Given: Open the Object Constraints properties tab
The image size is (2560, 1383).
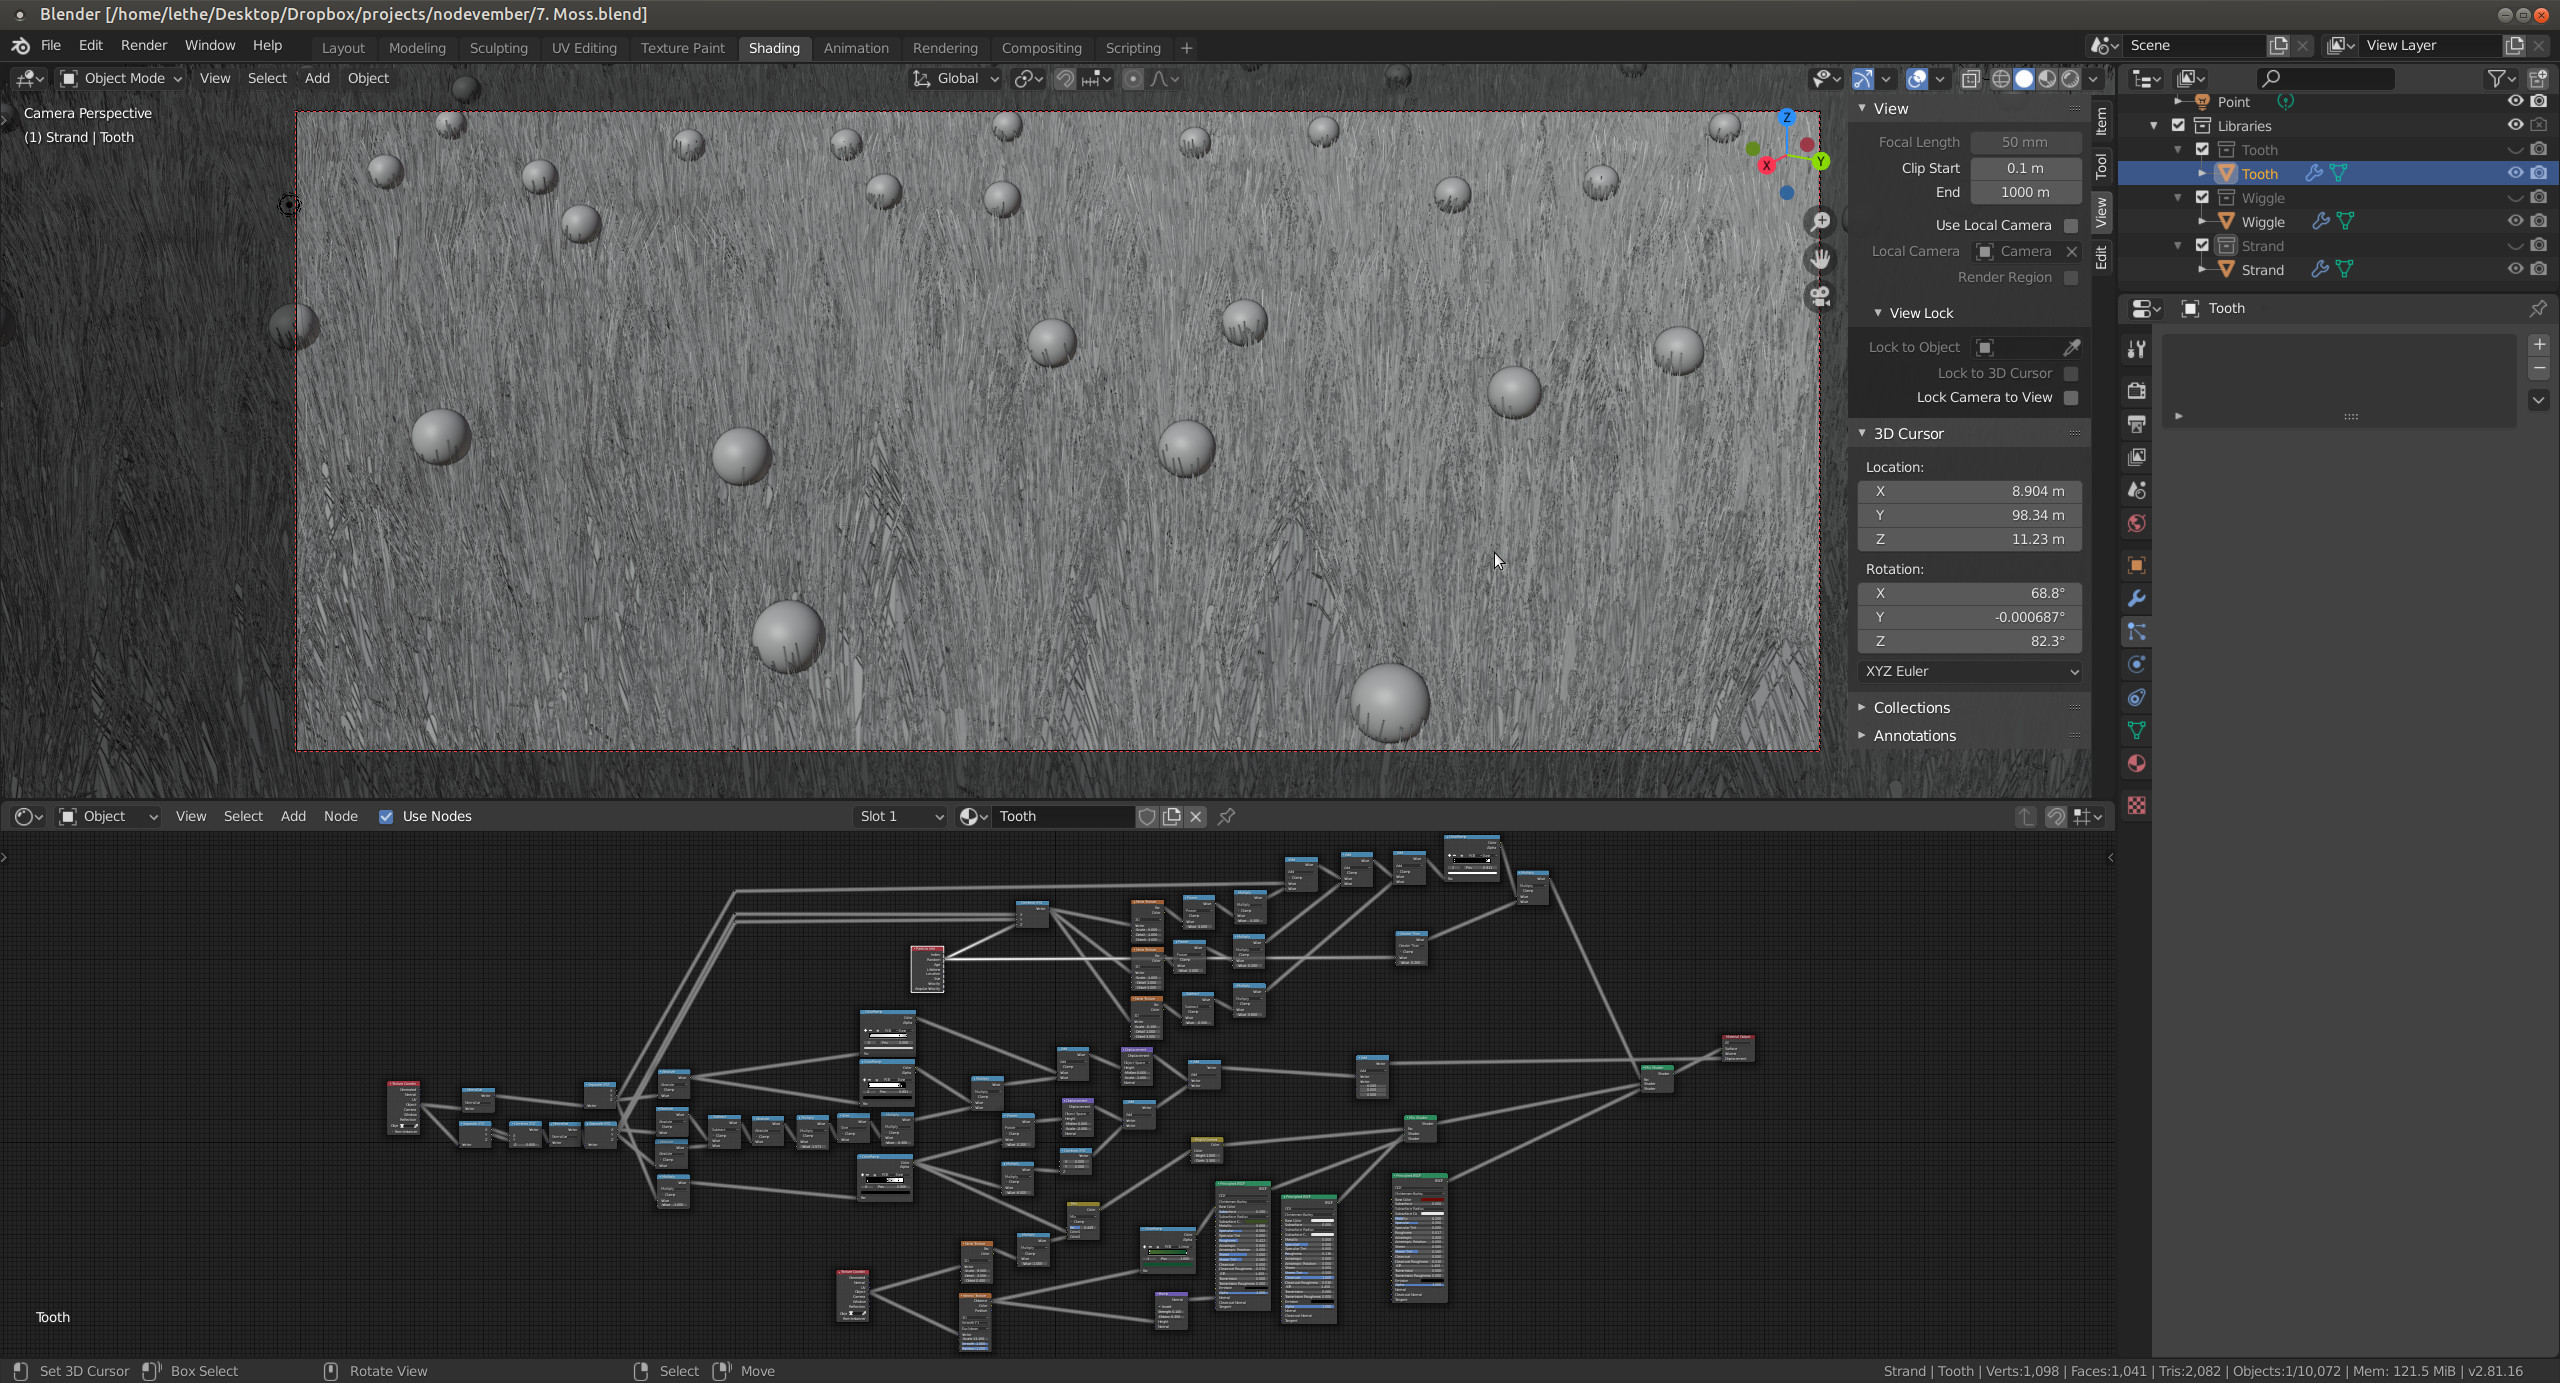Looking at the screenshot, I should (2137, 697).
